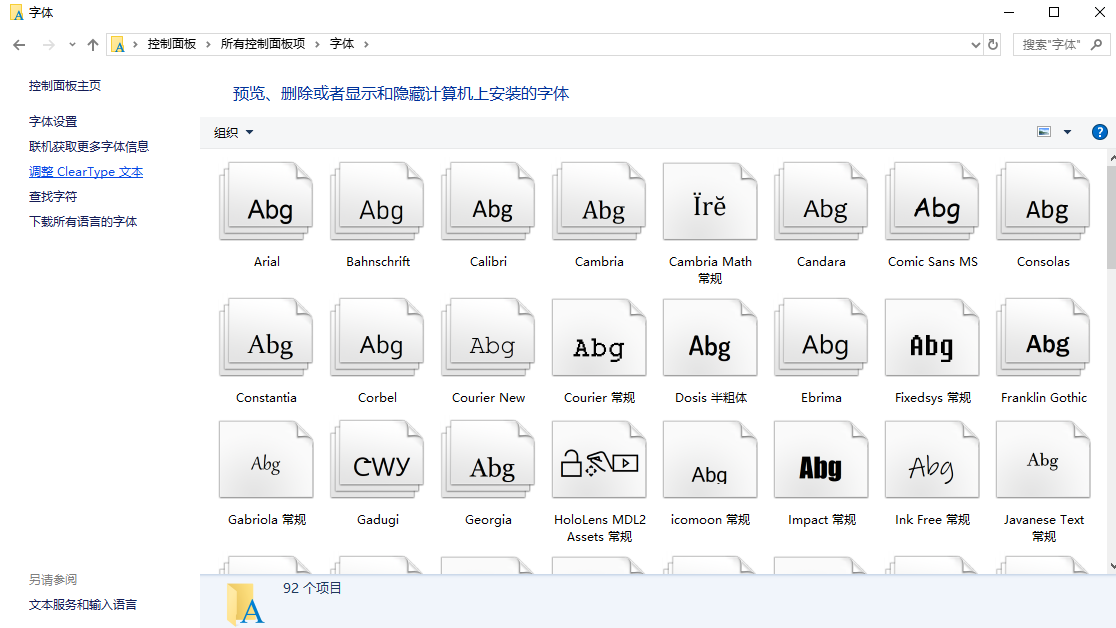Open the 组织 dropdown menu

(234, 133)
